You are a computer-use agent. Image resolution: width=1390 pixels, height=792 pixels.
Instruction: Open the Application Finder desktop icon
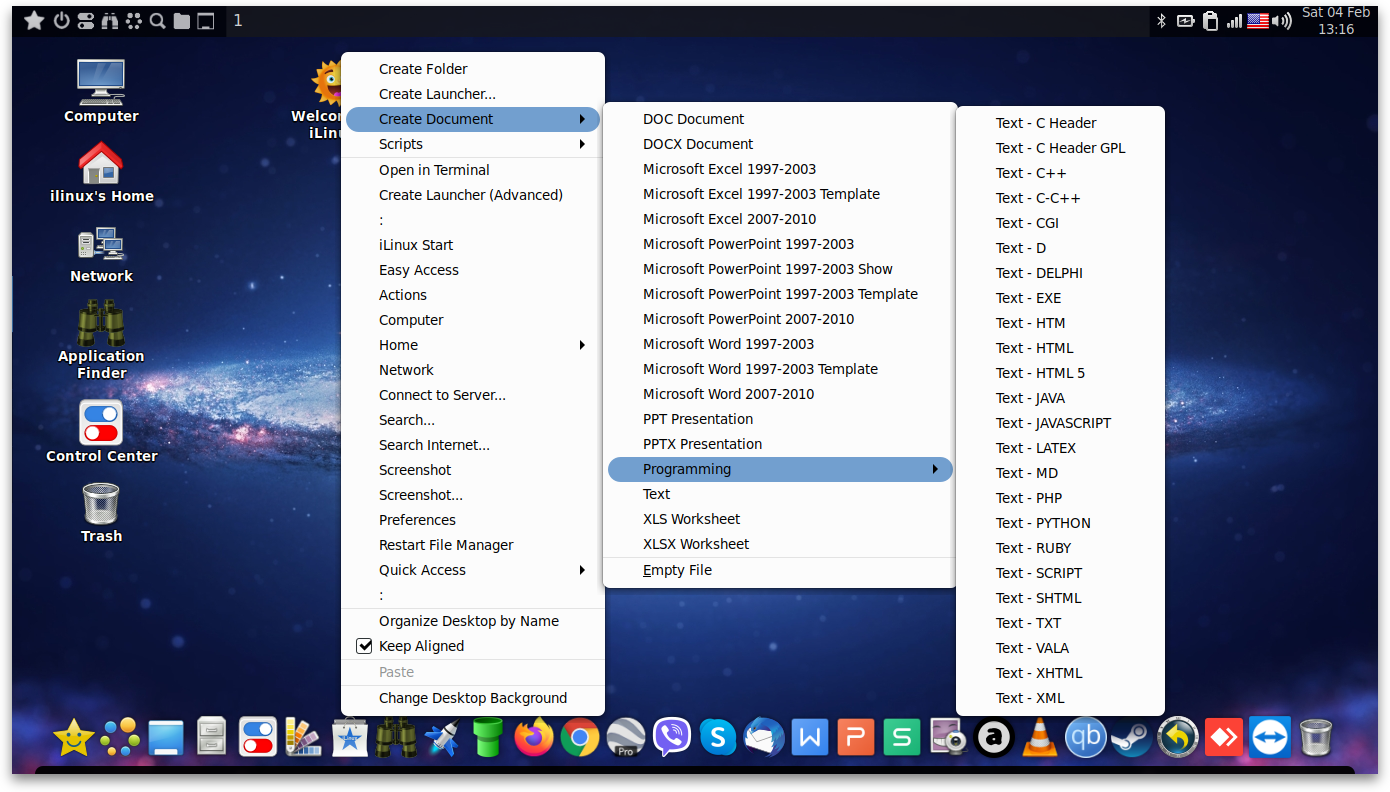[x=101, y=340]
